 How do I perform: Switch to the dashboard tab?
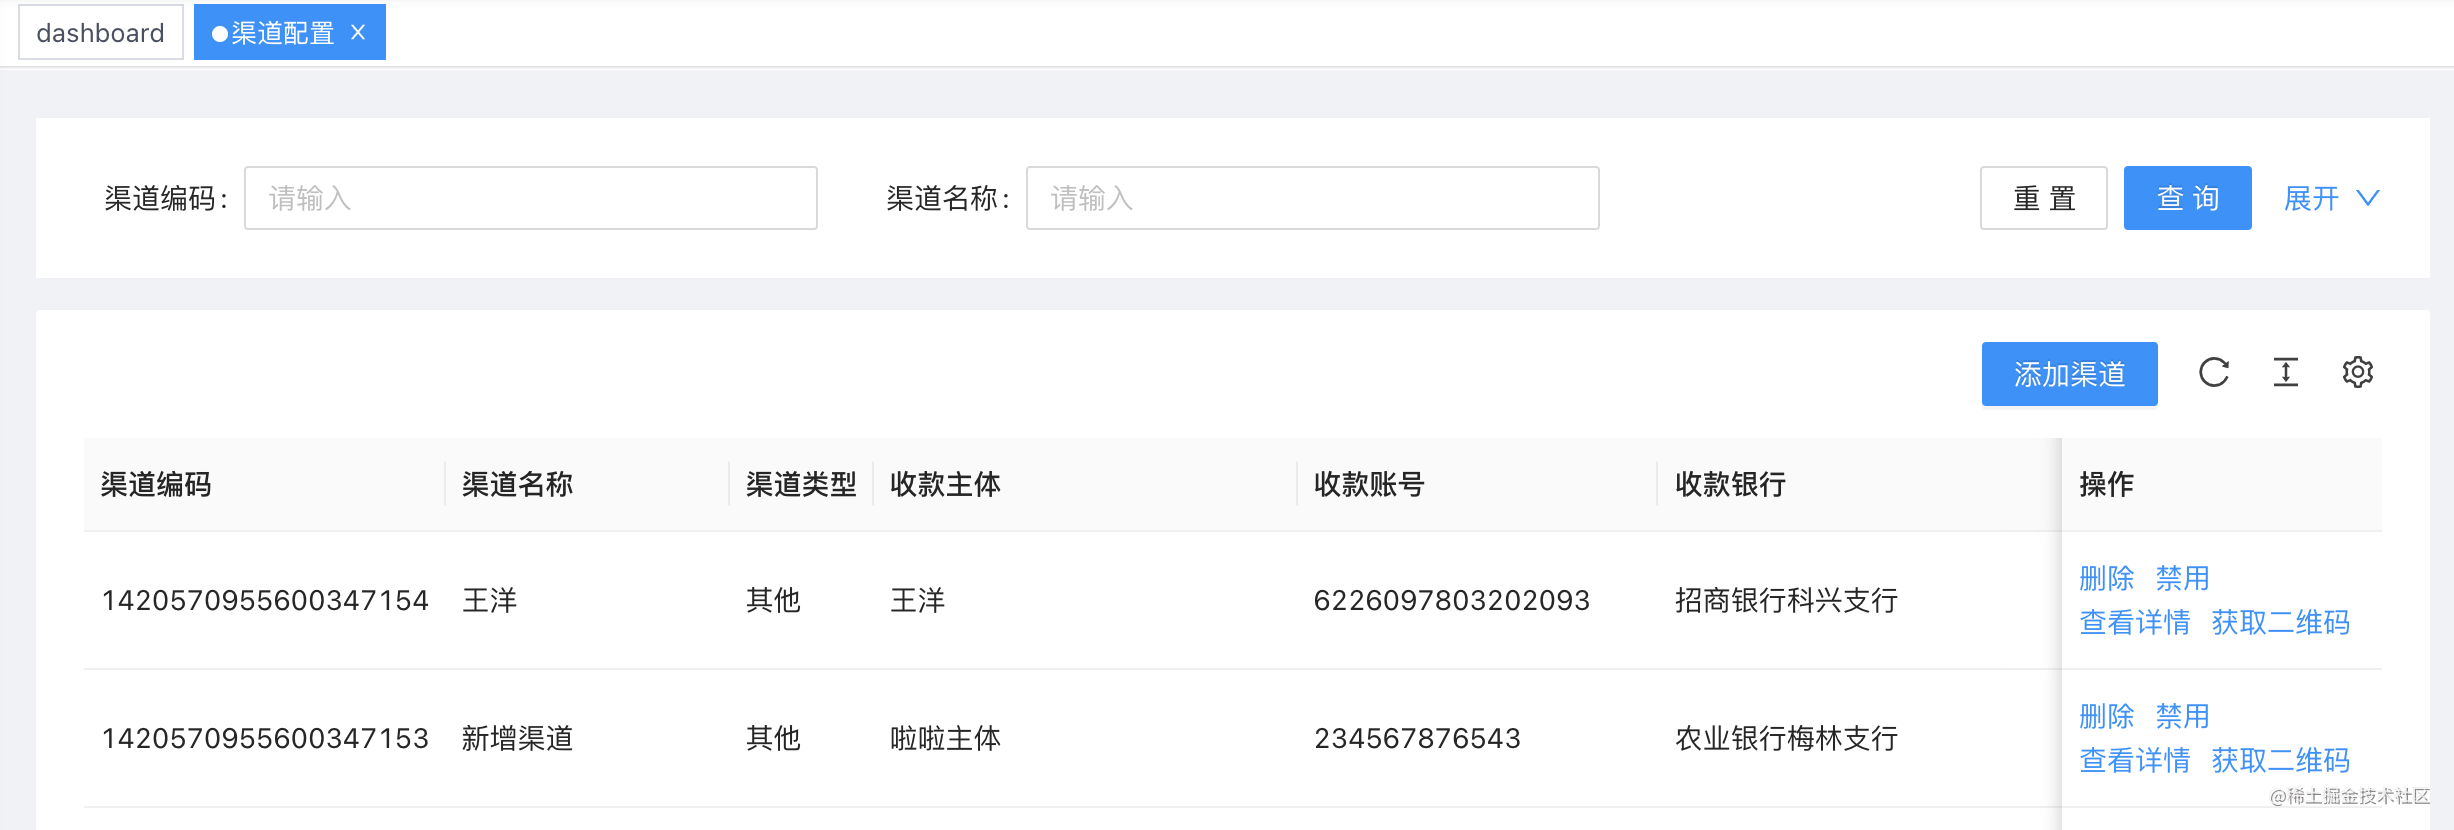101,33
